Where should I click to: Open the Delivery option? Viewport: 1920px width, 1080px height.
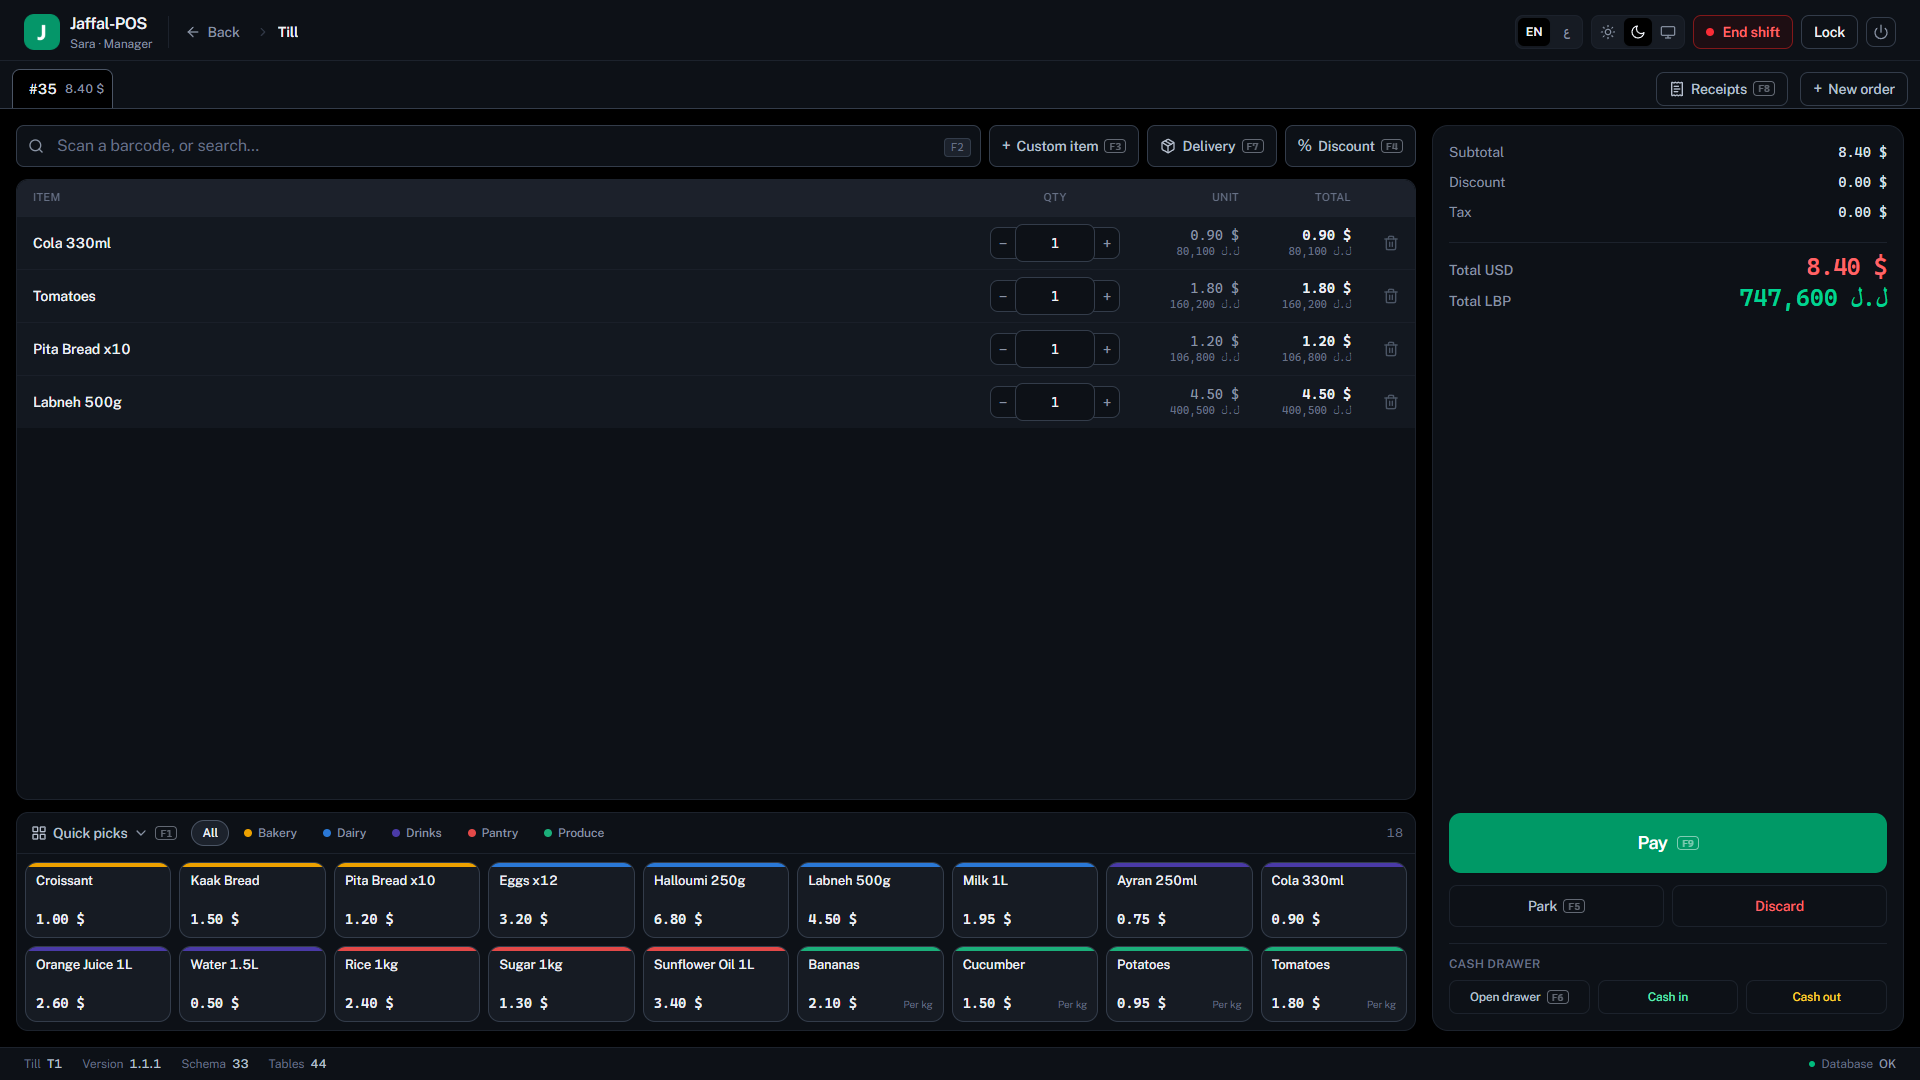pyautogui.click(x=1212, y=146)
